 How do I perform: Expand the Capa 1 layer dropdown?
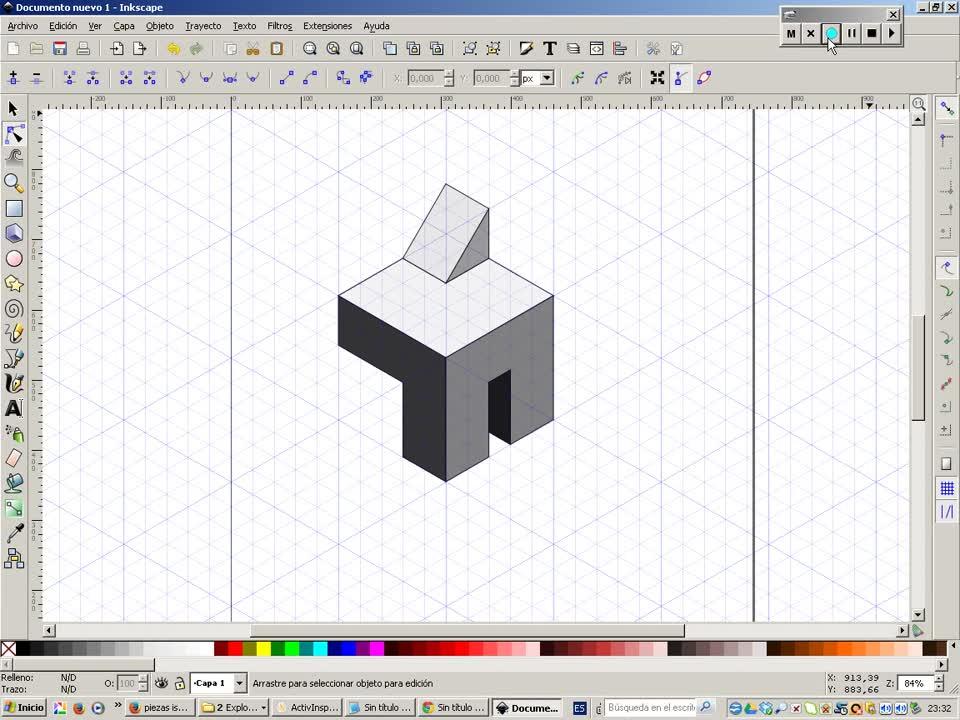click(239, 683)
